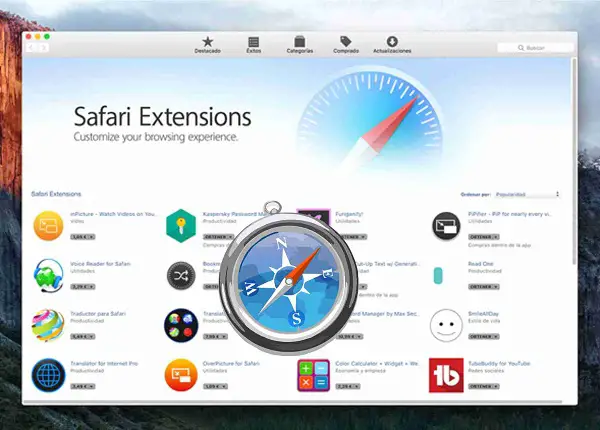Open the Categorías tab
This screenshot has width=600, height=430.
click(x=300, y=45)
